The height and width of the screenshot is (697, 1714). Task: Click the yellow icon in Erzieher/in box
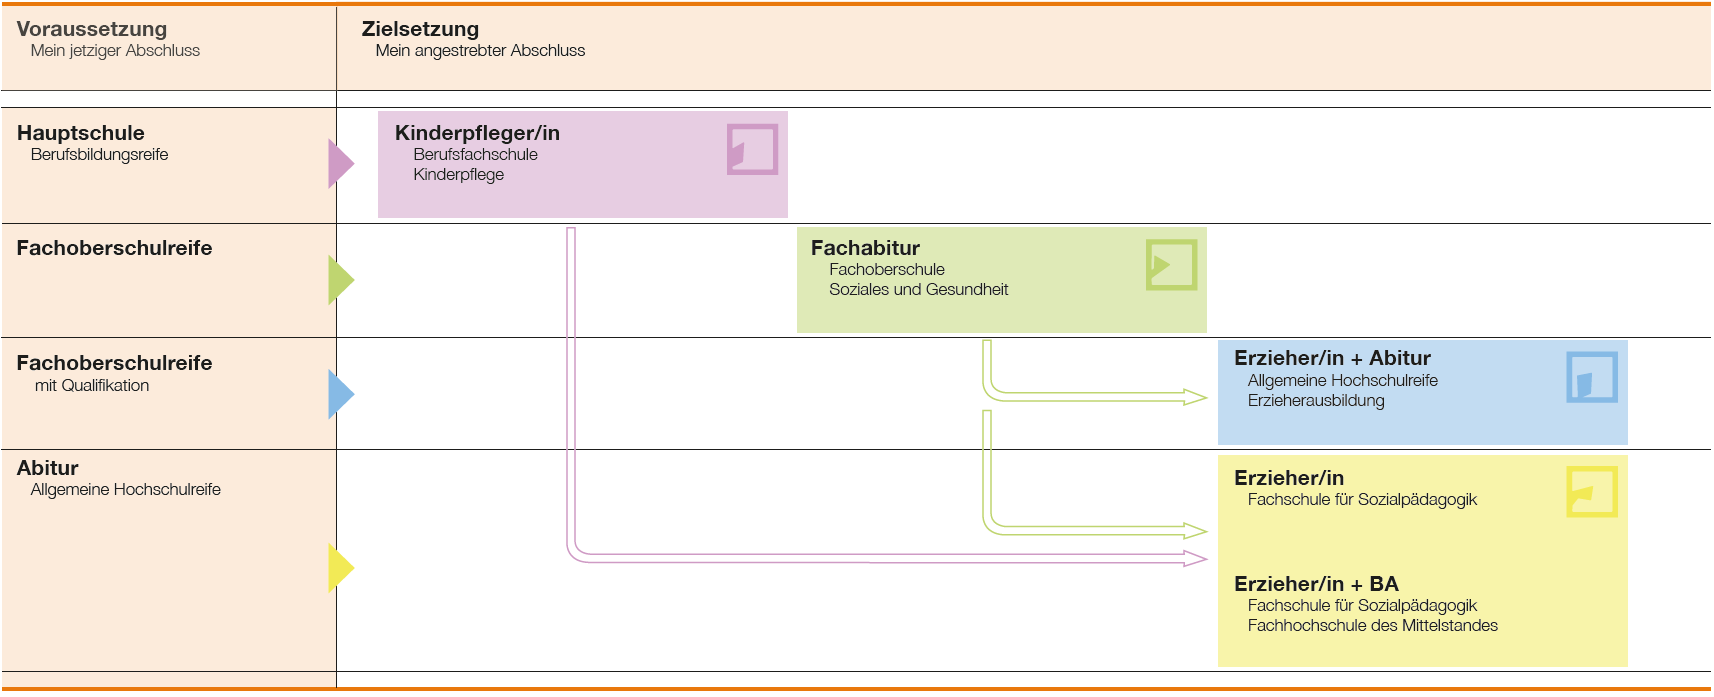[1591, 492]
